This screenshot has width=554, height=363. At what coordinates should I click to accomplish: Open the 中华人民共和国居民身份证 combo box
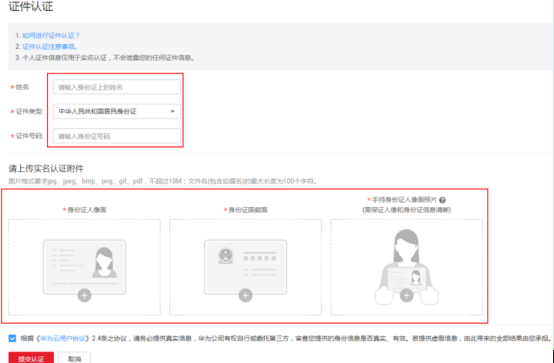[117, 111]
